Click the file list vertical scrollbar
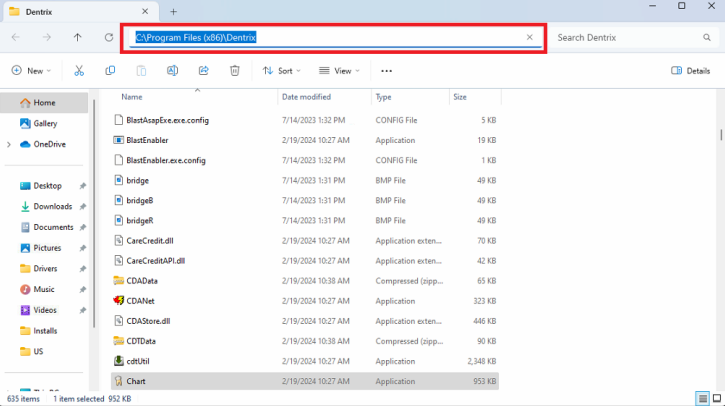The height and width of the screenshot is (406, 725). pos(721,135)
